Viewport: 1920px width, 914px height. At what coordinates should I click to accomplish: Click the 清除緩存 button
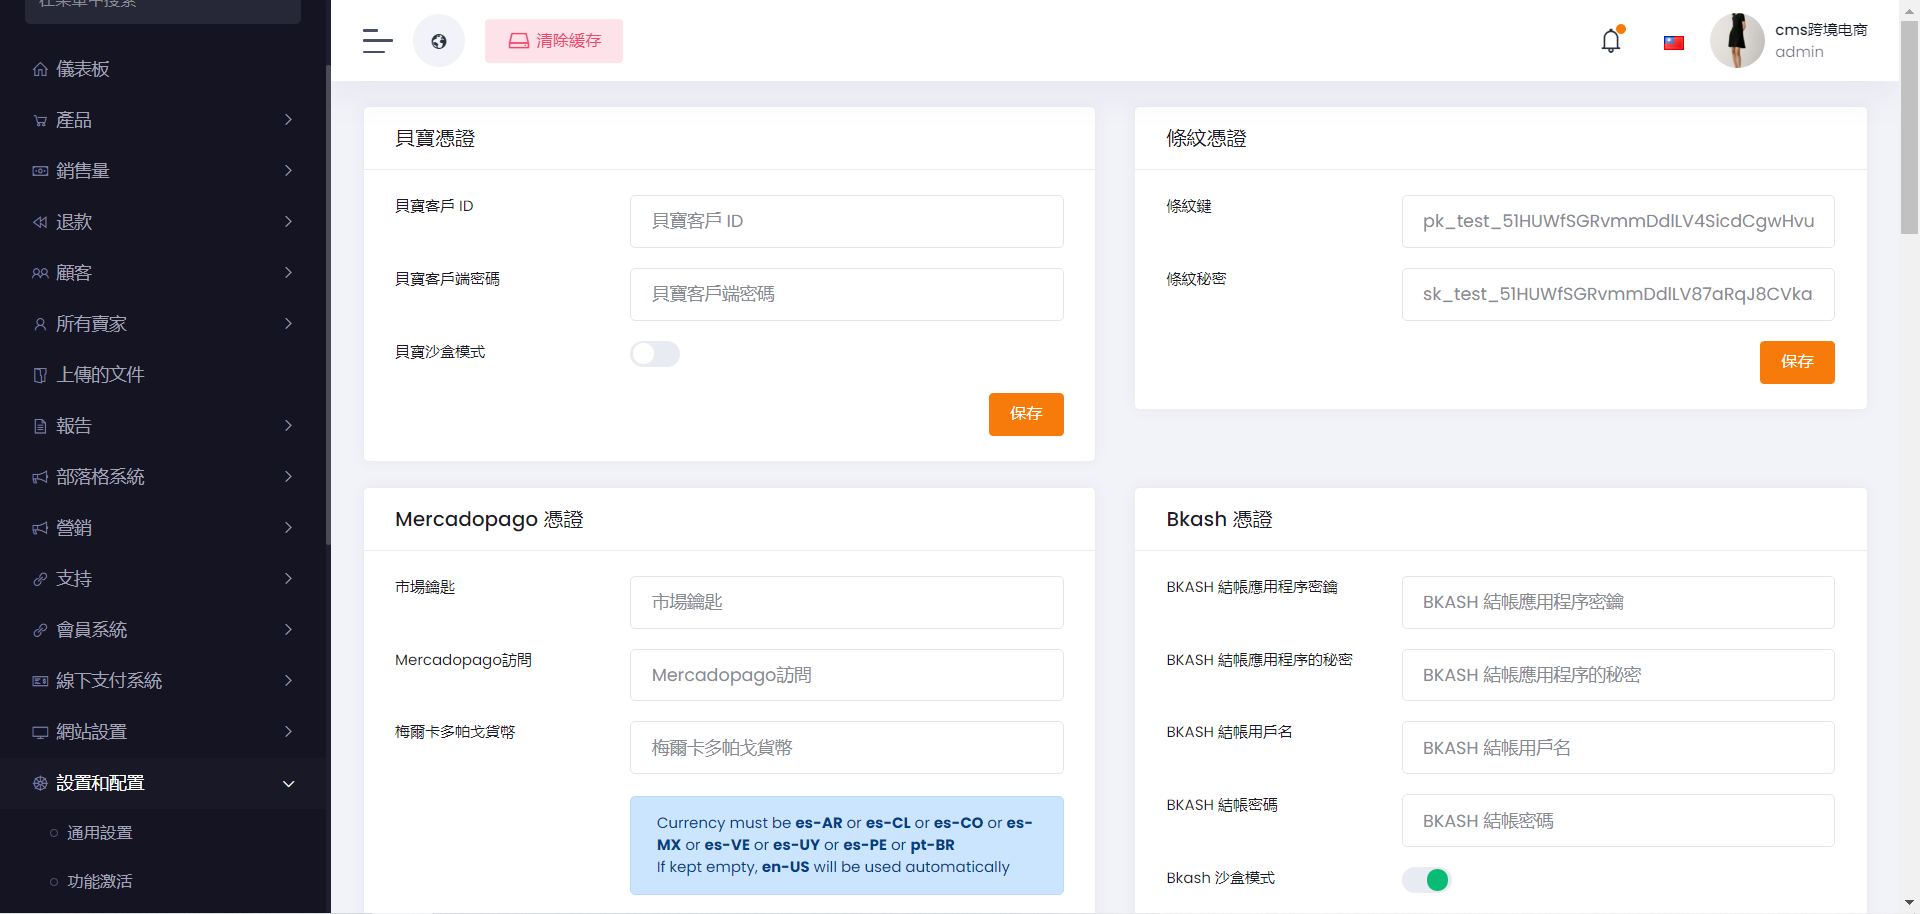pos(554,41)
